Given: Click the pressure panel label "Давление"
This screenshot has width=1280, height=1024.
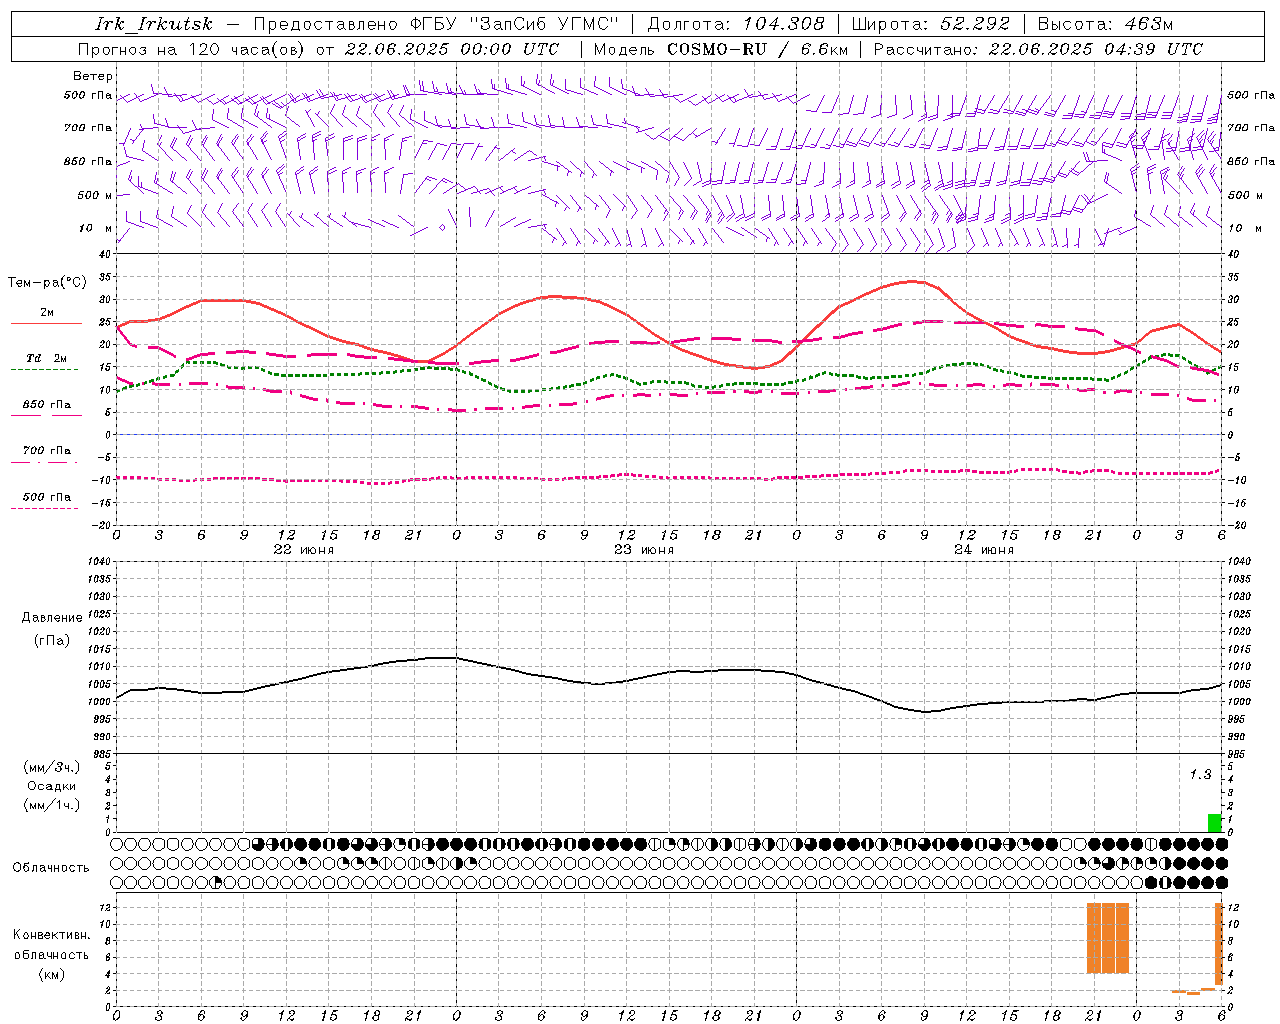Looking at the screenshot, I should (x=52, y=618).
